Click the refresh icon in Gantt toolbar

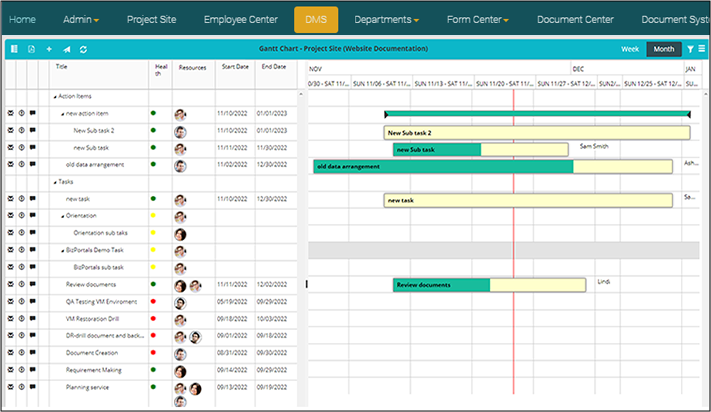point(84,49)
